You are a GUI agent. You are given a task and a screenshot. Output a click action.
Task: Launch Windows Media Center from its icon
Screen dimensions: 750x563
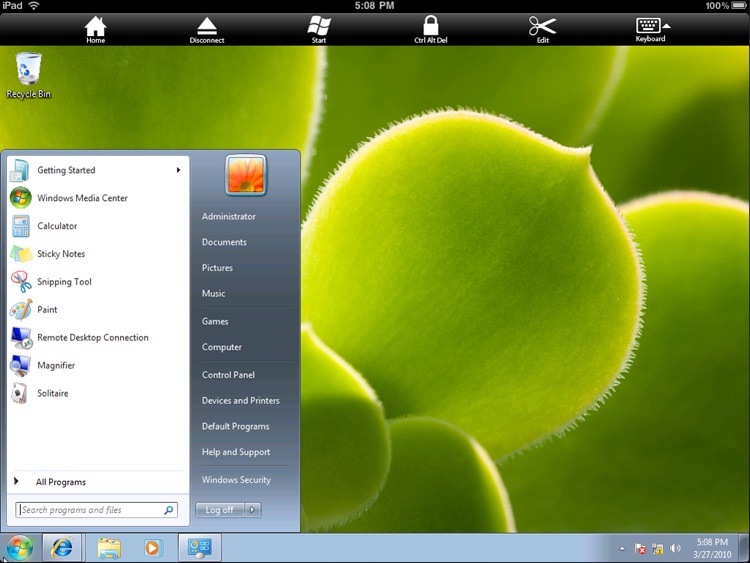pyautogui.click(x=21, y=198)
